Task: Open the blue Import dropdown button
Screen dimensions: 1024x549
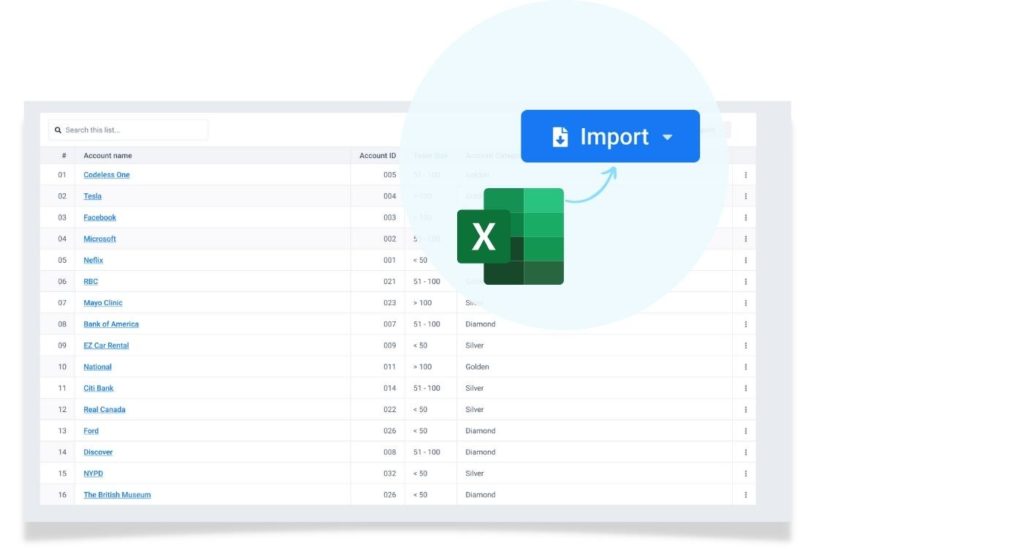Action: [610, 136]
